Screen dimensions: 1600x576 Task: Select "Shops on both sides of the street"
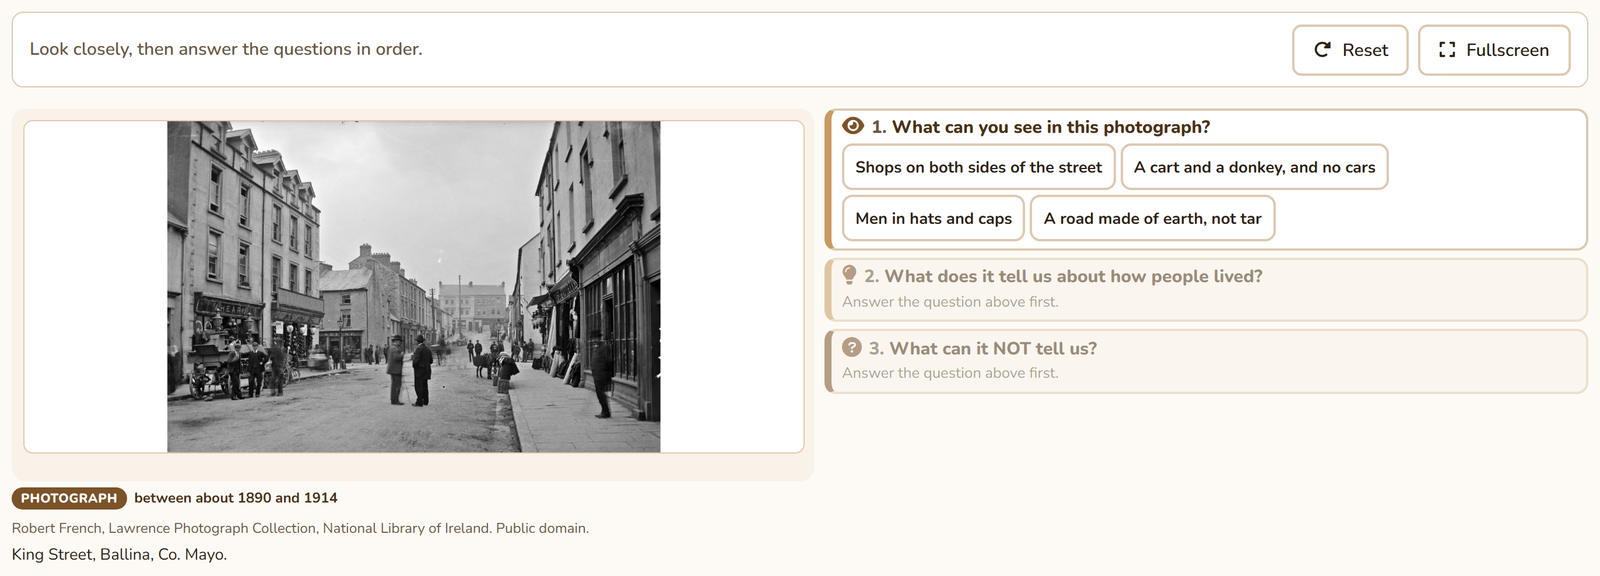(979, 167)
